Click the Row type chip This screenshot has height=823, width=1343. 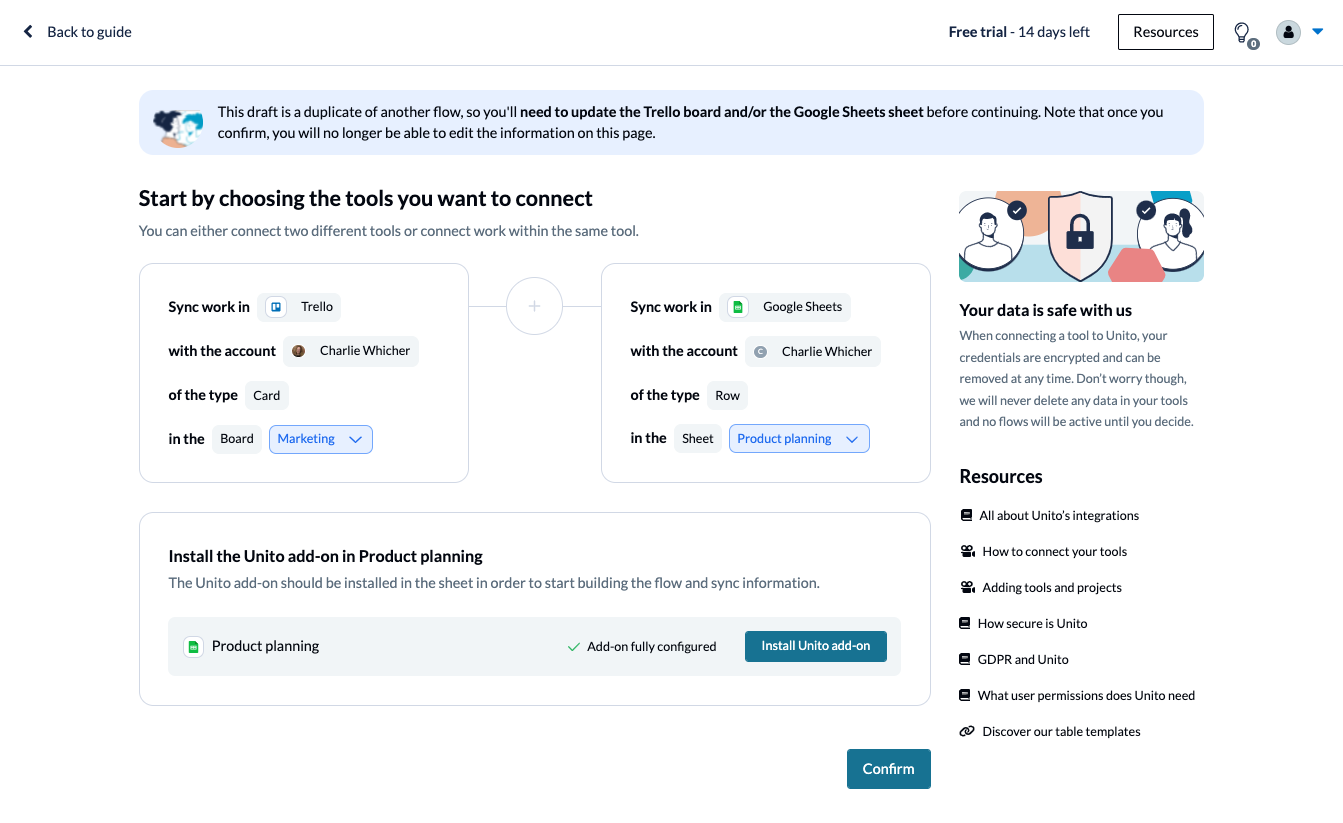pyautogui.click(x=728, y=395)
